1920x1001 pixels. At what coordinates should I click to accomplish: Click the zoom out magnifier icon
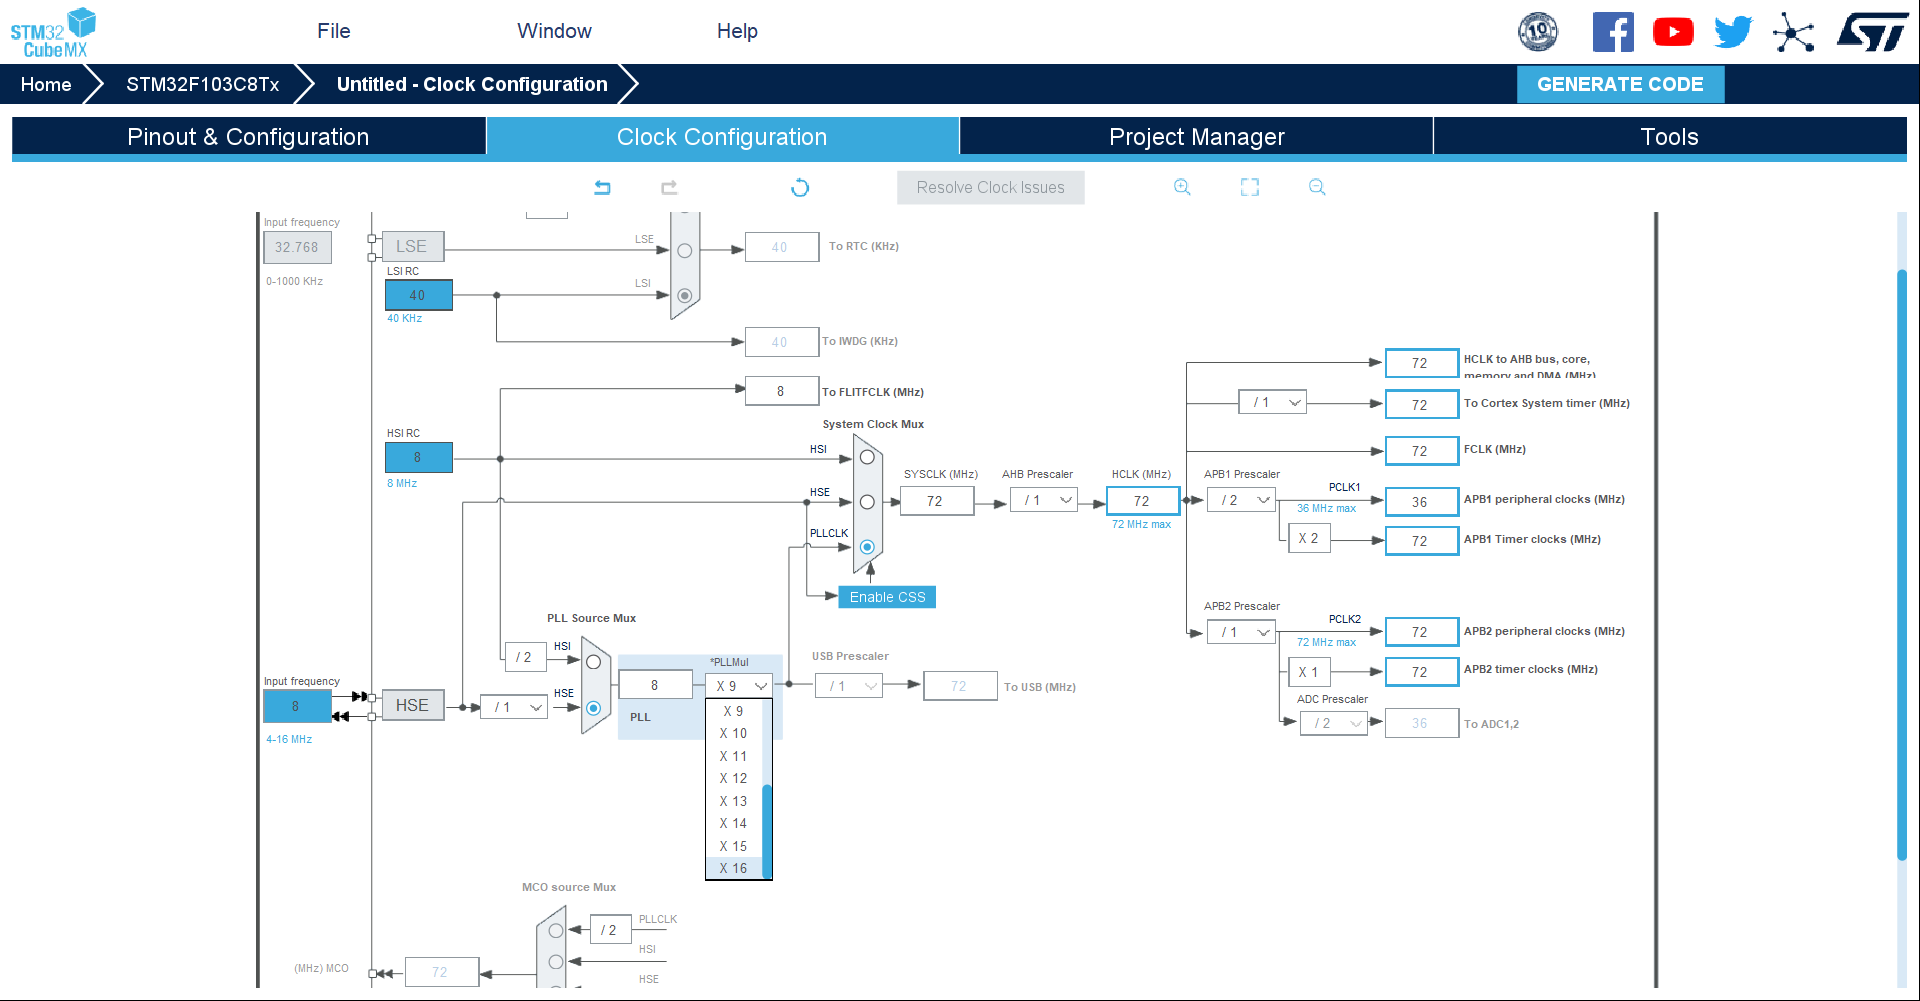coord(1317,187)
